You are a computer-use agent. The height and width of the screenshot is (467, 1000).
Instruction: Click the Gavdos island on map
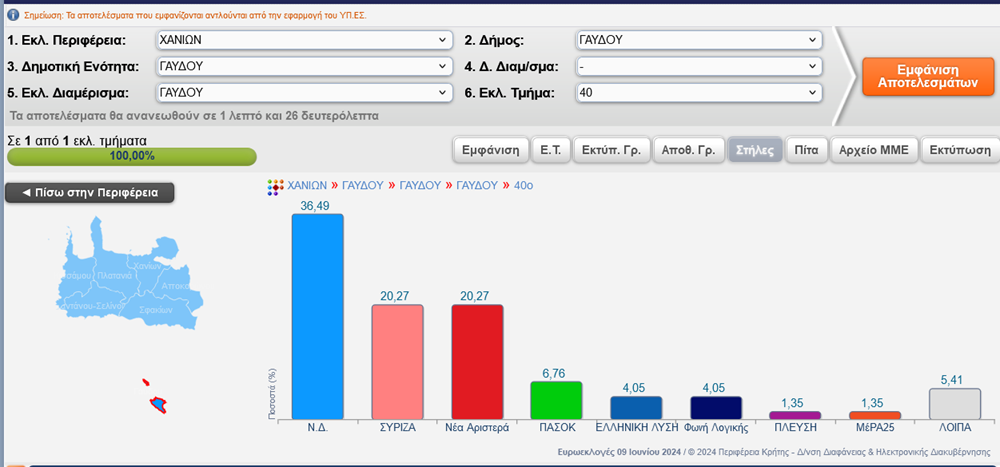157,403
